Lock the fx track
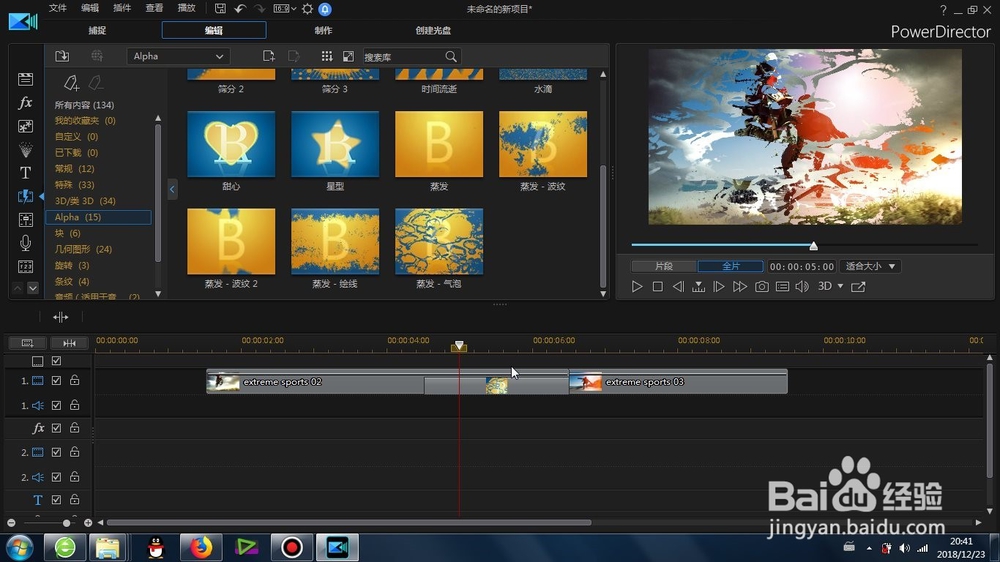The image size is (1000, 562). (75, 427)
